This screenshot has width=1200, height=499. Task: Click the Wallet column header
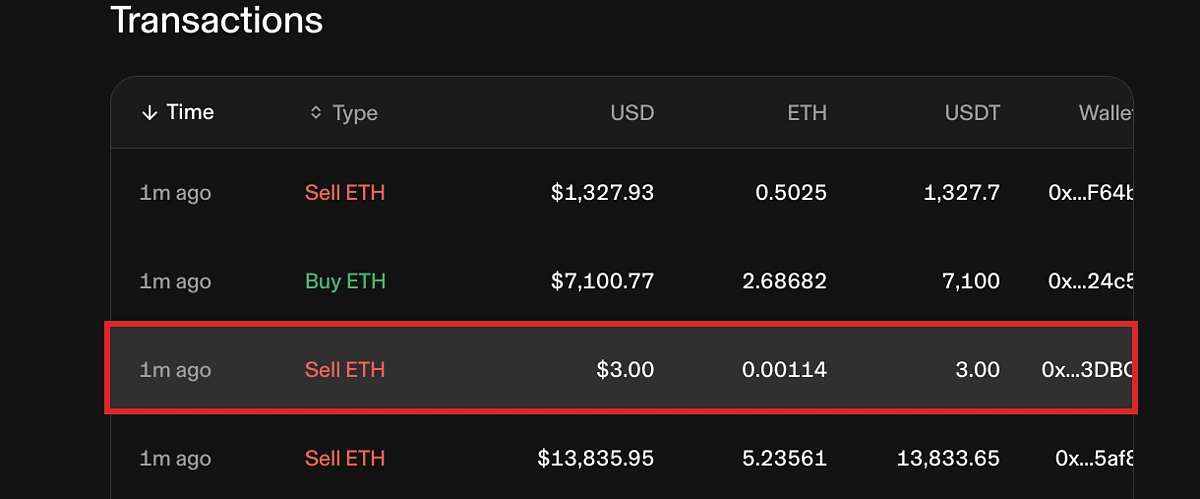click(x=1106, y=113)
